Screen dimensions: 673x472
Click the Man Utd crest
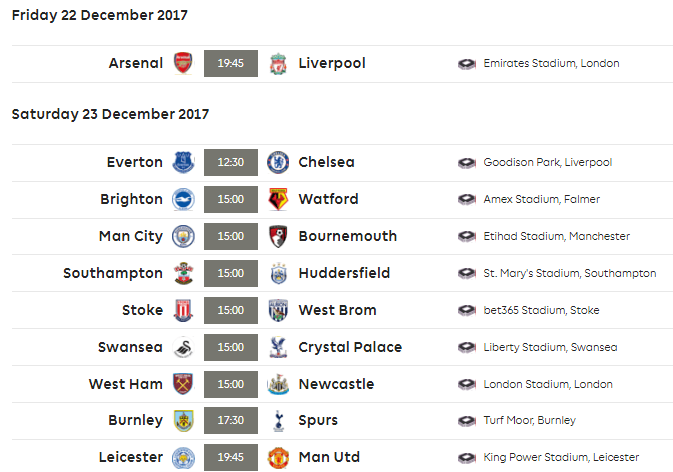click(278, 457)
